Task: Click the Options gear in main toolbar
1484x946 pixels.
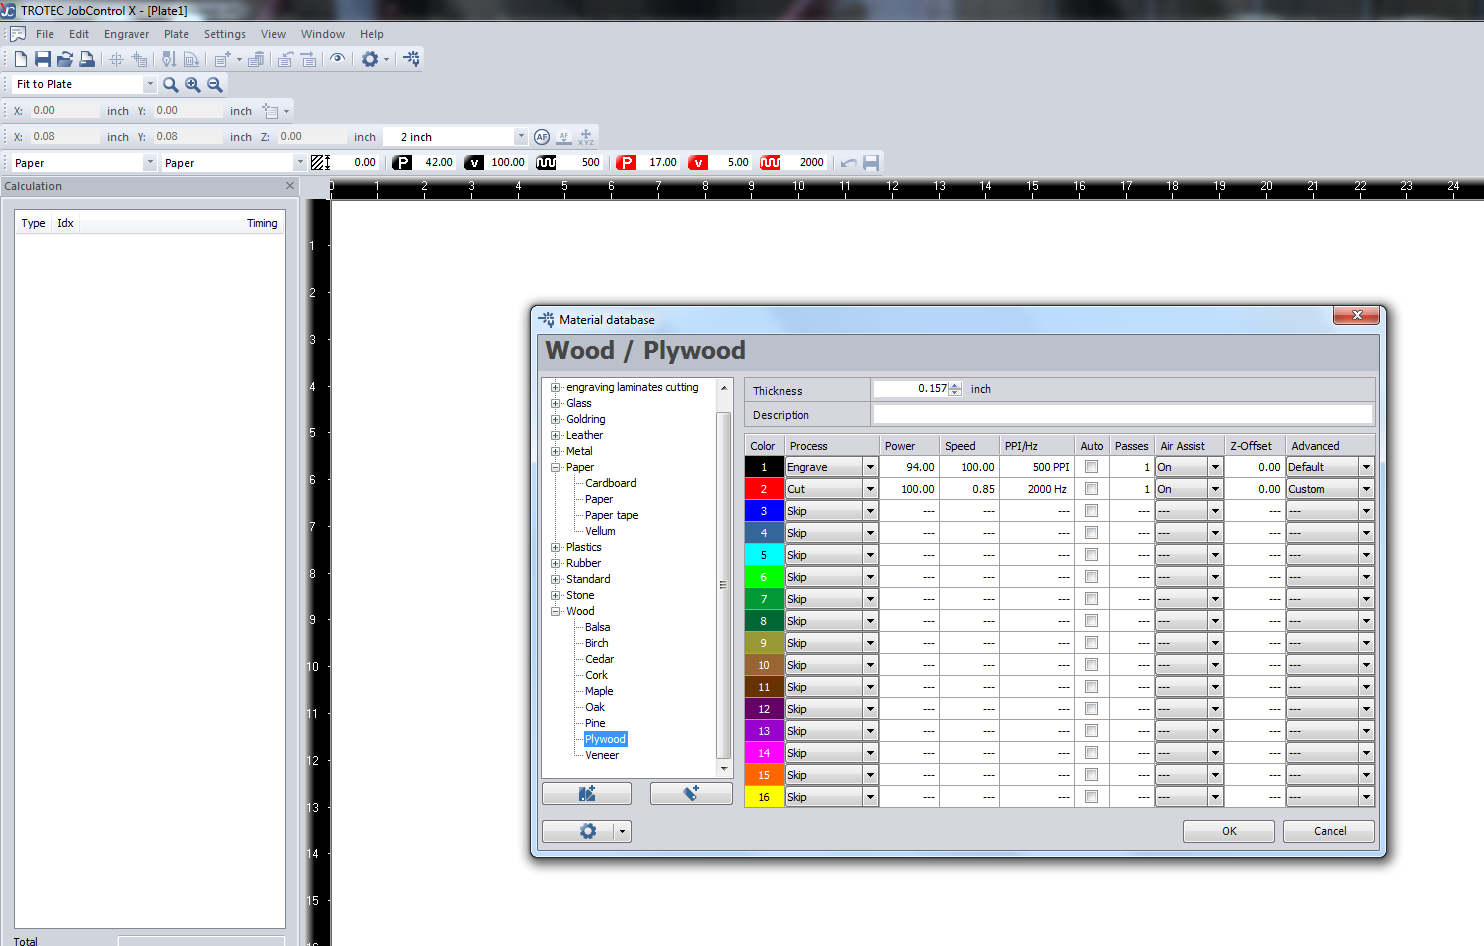Action: tap(370, 59)
